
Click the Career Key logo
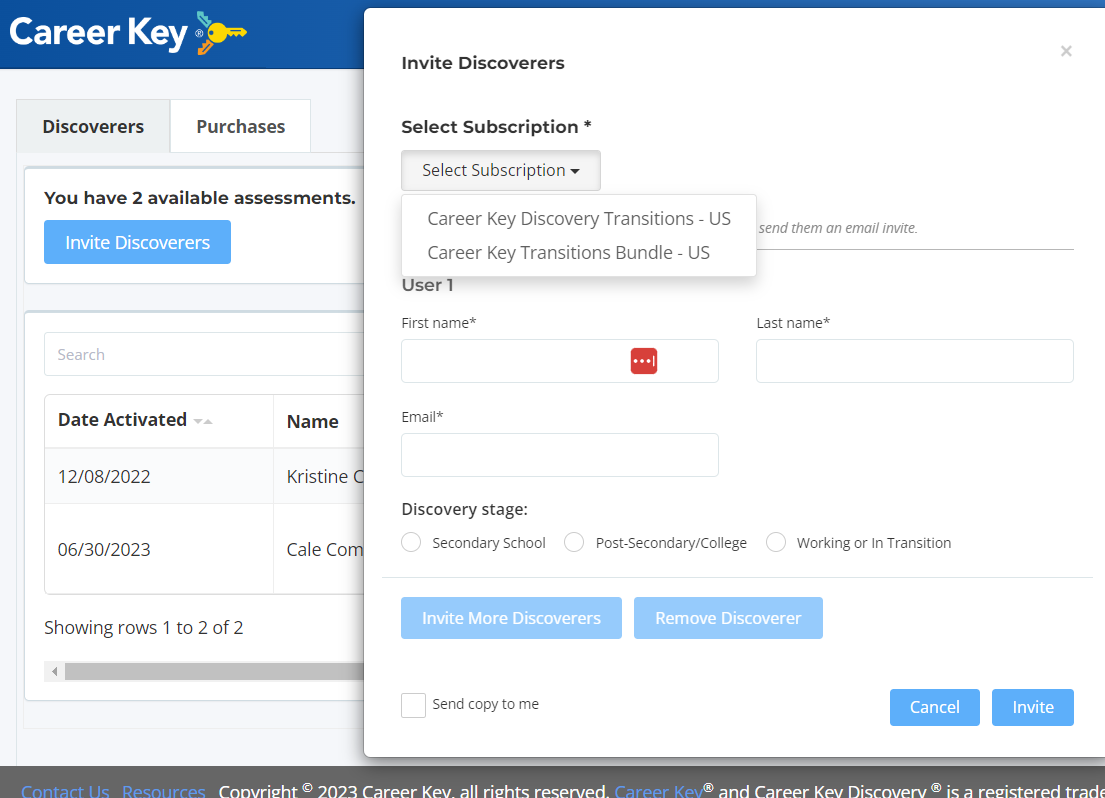128,33
